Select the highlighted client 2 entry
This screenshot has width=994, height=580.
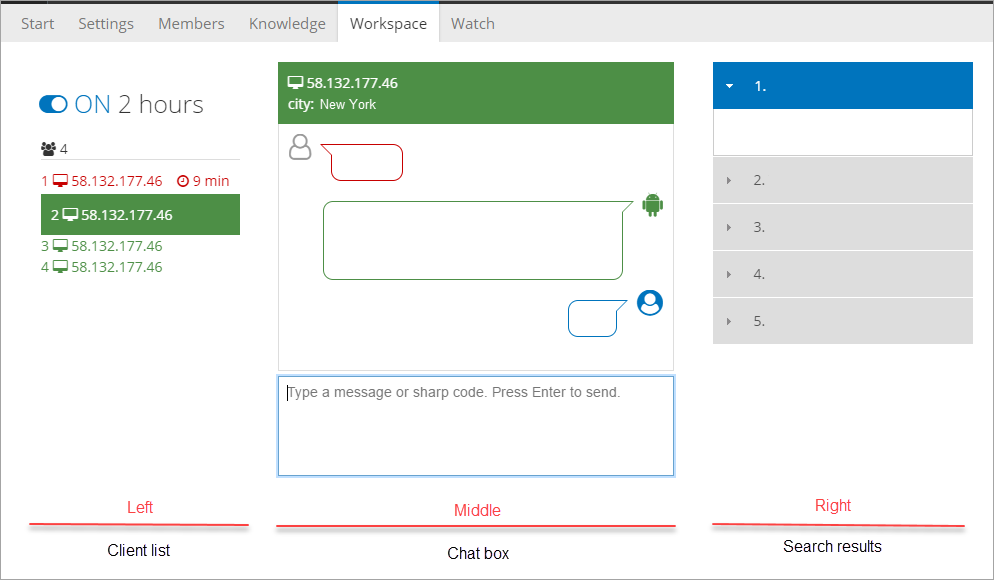(x=139, y=215)
